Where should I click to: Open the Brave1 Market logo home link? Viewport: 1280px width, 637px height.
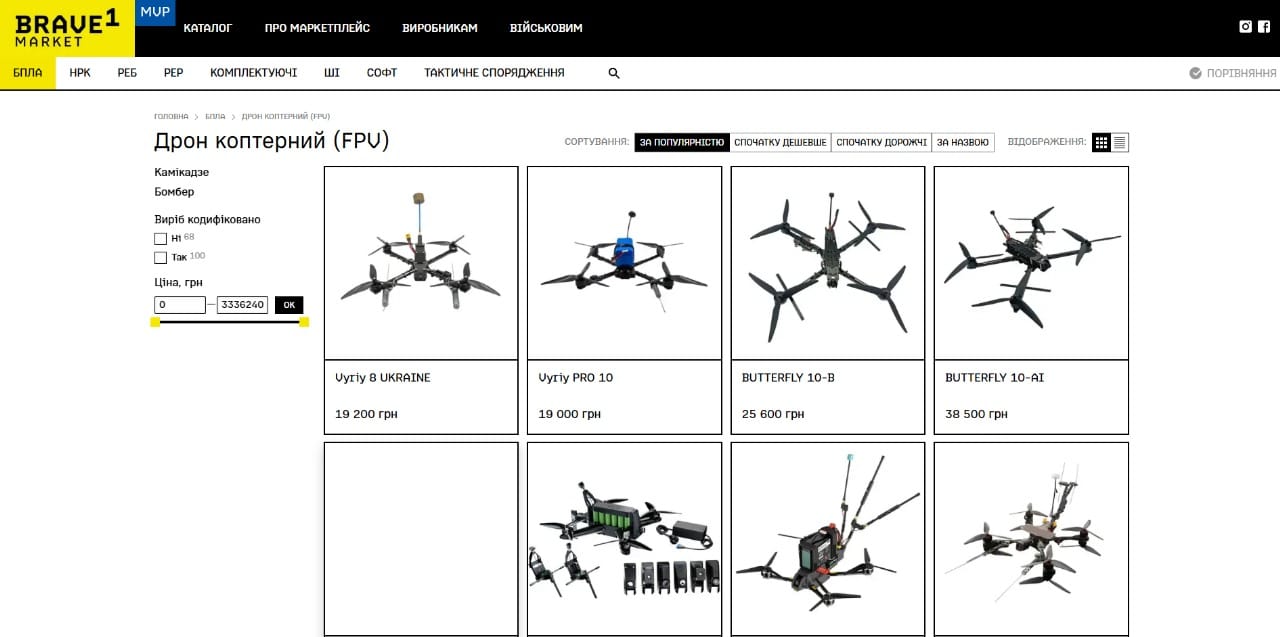(x=67, y=28)
